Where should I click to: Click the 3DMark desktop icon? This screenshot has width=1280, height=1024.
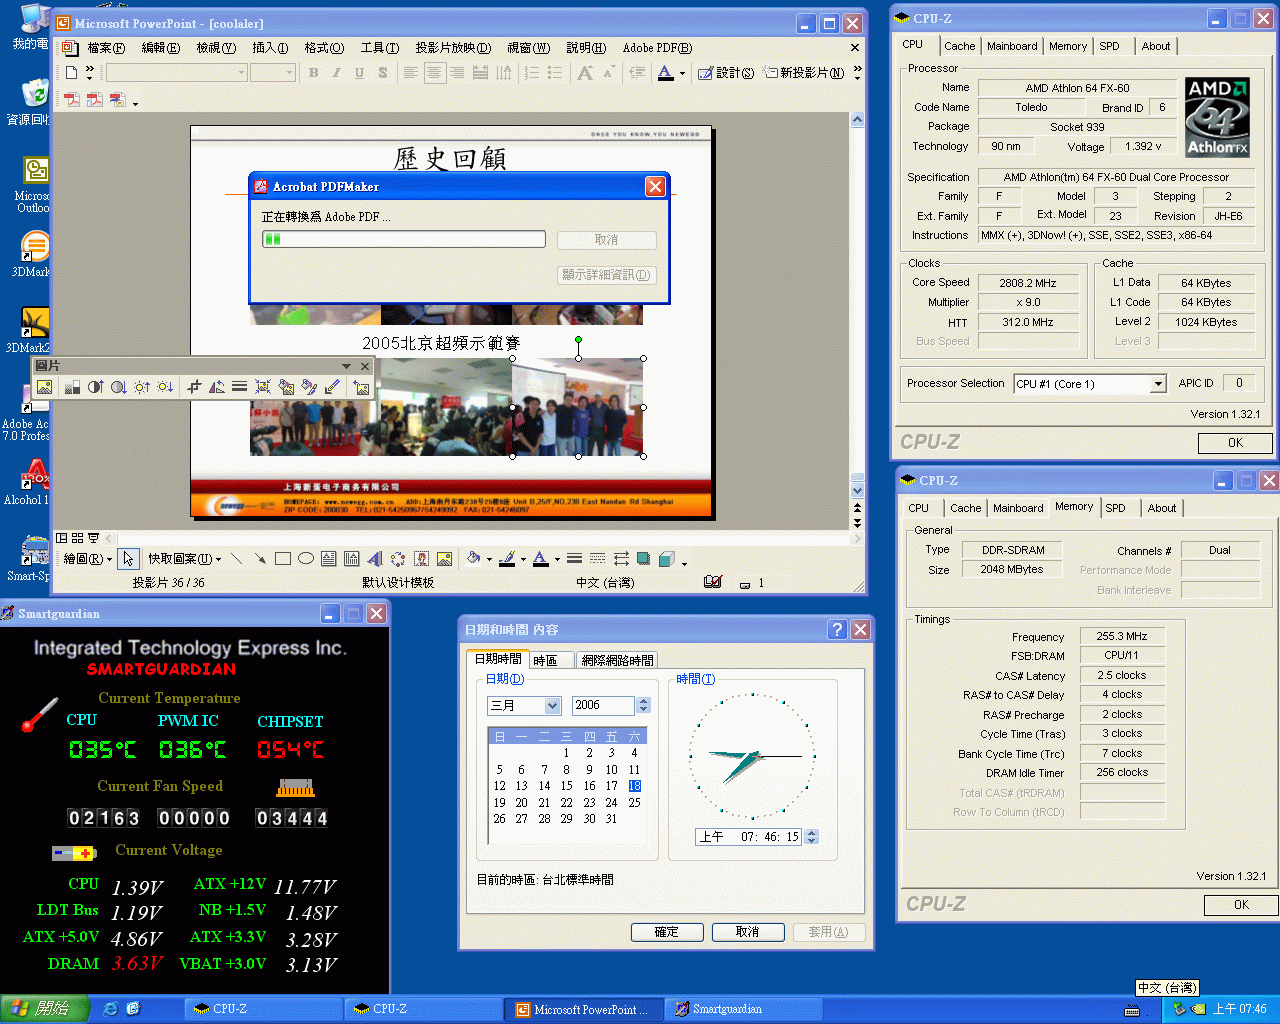click(34, 254)
